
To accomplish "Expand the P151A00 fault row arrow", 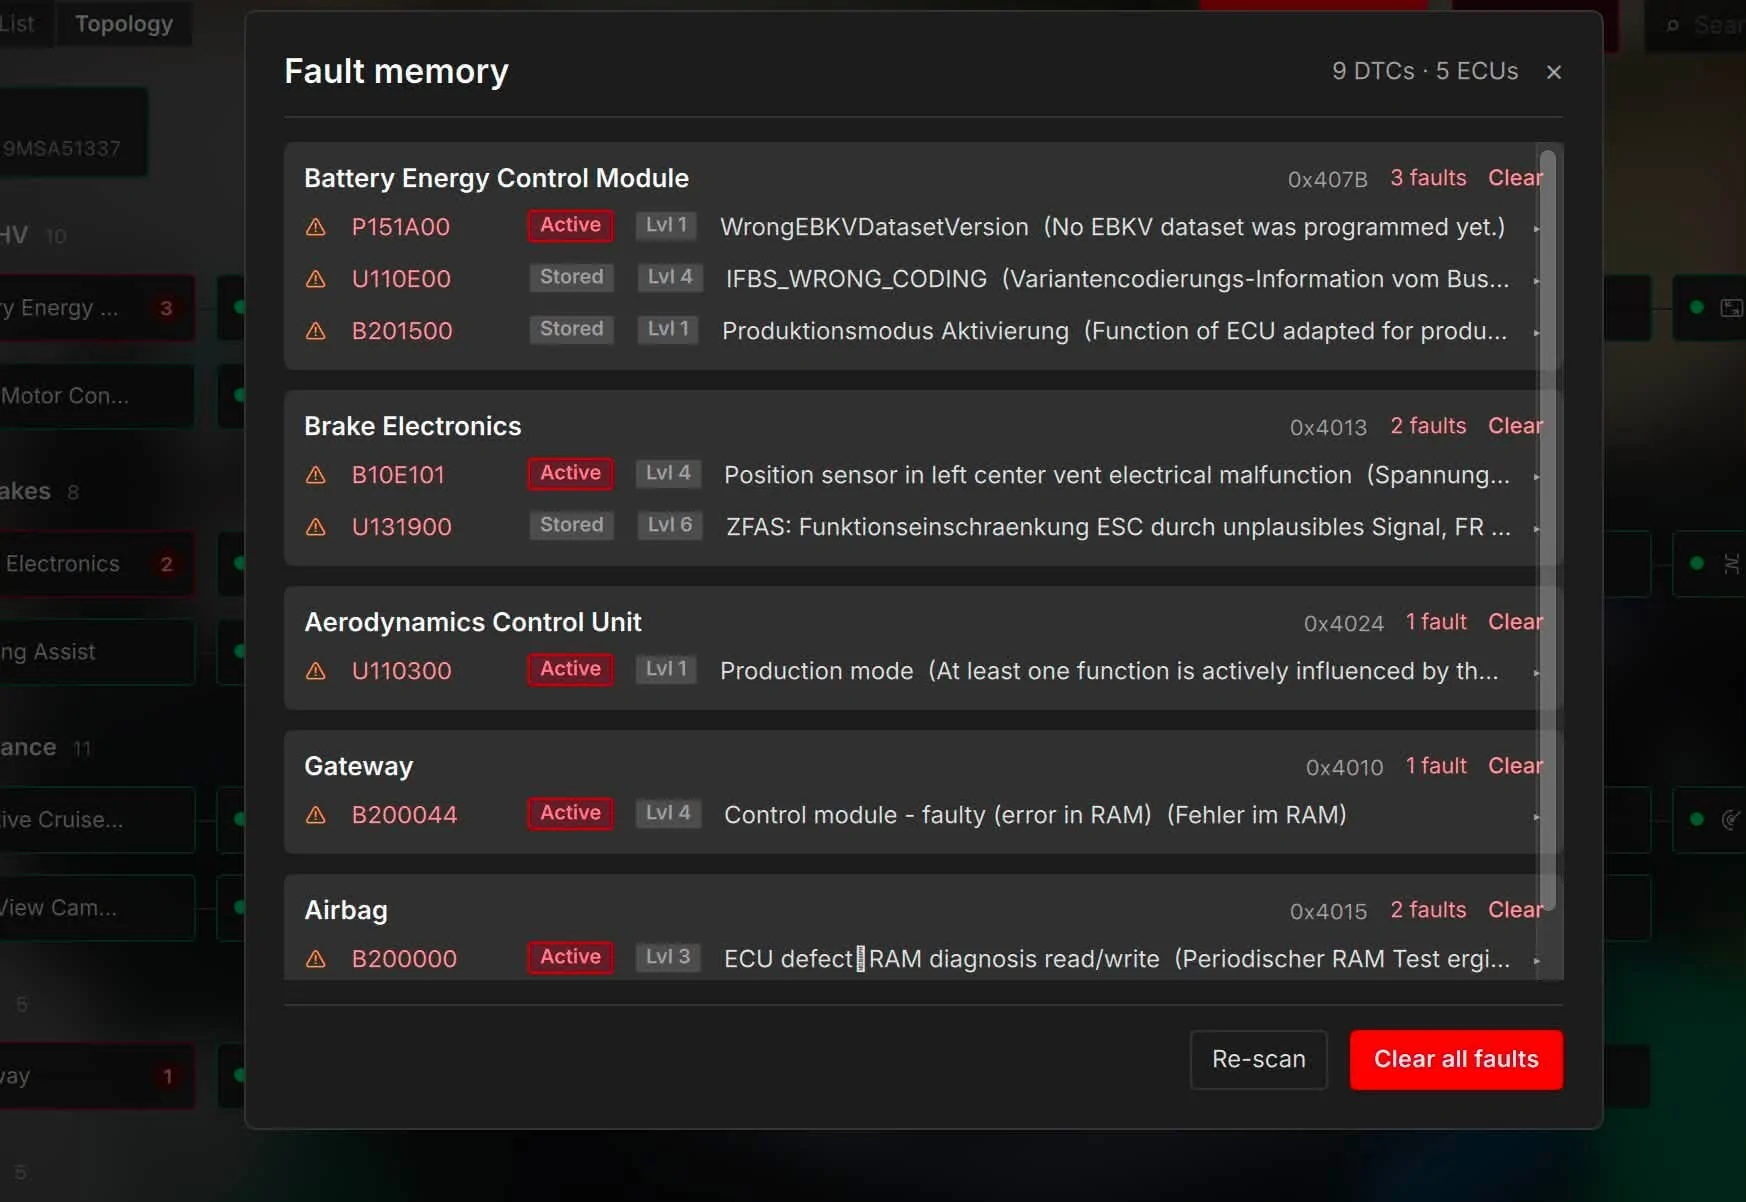I will [x=1536, y=229].
